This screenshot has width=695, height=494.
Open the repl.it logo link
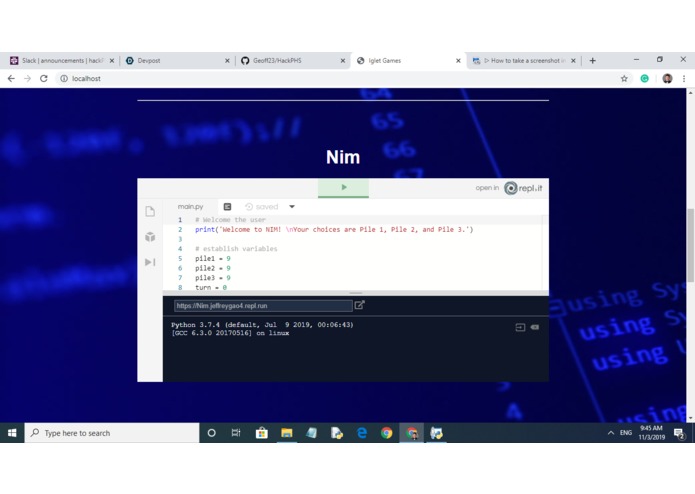[523, 188]
